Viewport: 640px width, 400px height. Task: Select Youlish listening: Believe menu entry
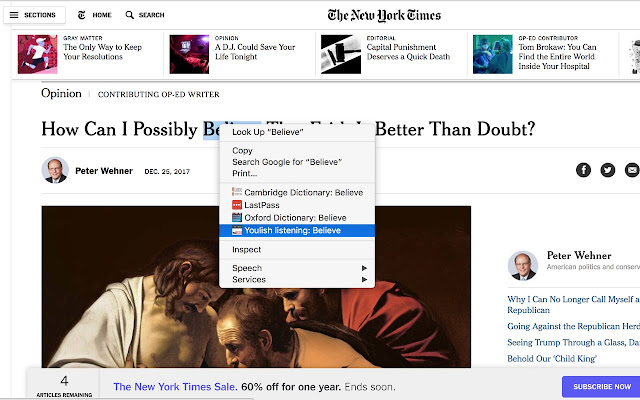point(297,230)
